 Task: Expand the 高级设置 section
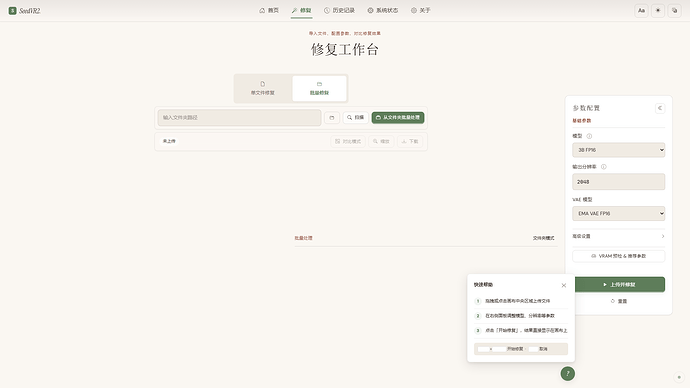[618, 236]
